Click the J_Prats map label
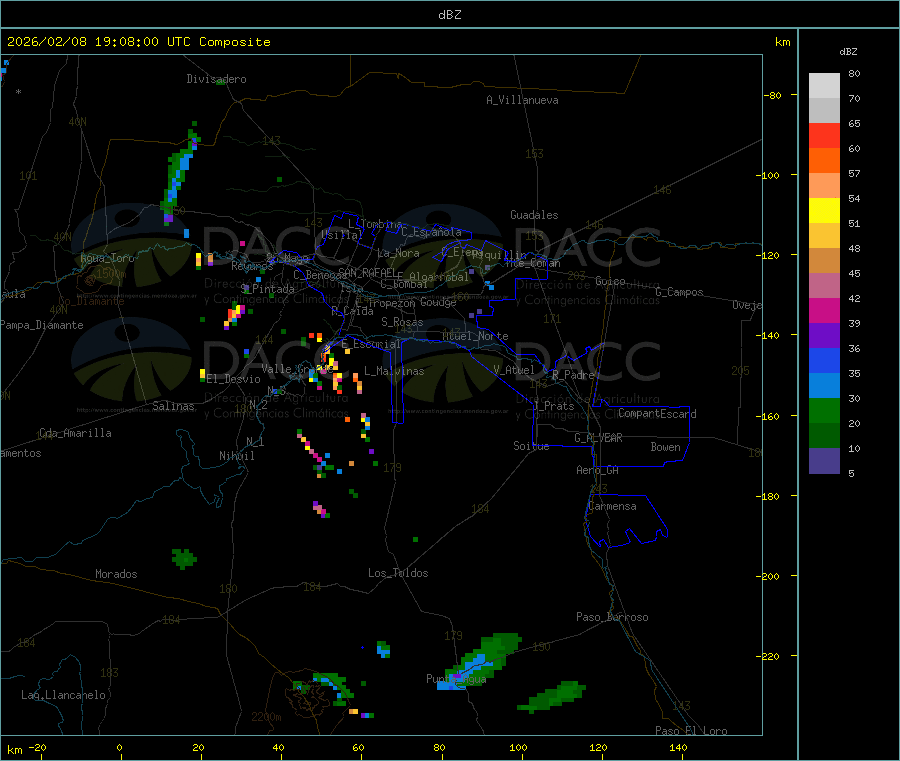This screenshot has height=761, width=900. pos(554,406)
